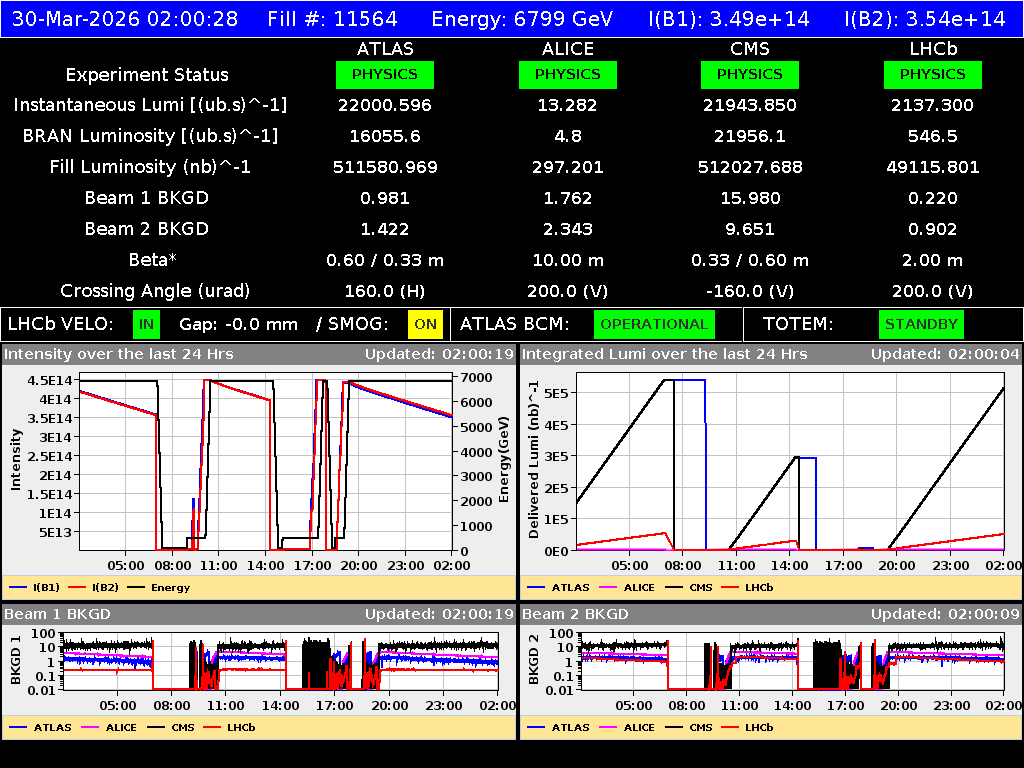Click the ATLAS PHYSICS status indicator

tap(385, 74)
